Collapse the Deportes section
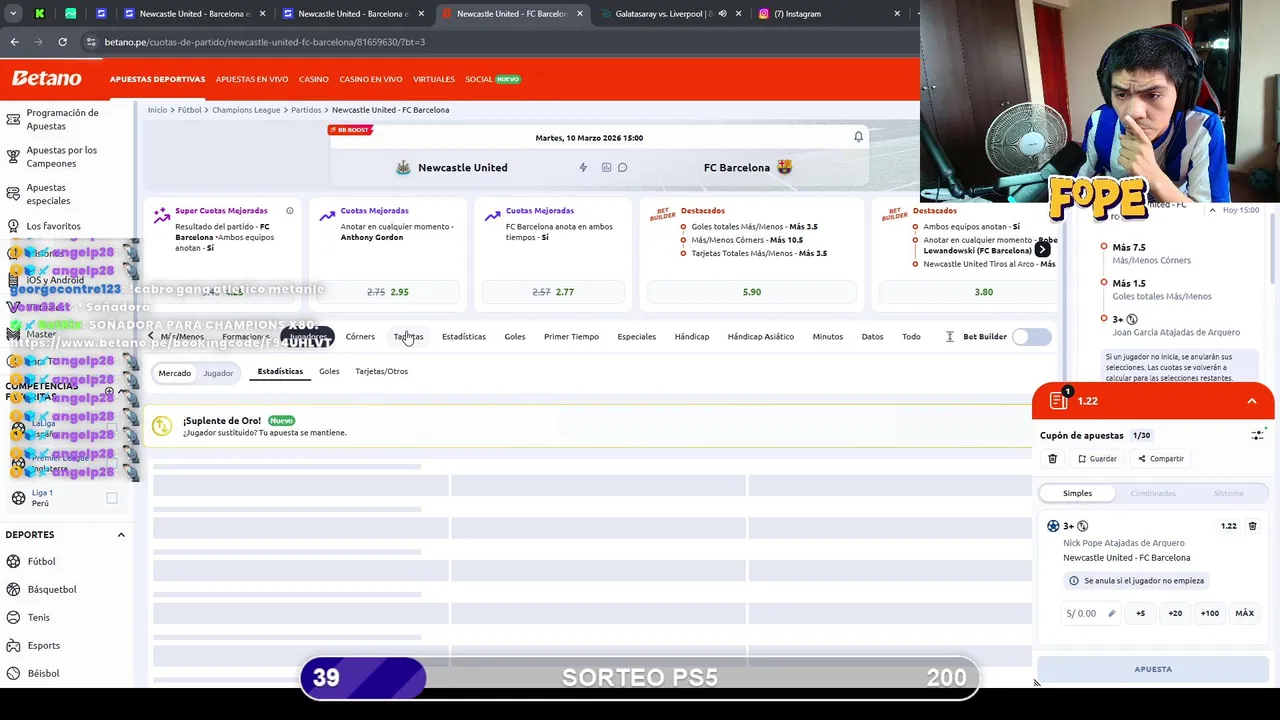1280x720 pixels. [121, 535]
